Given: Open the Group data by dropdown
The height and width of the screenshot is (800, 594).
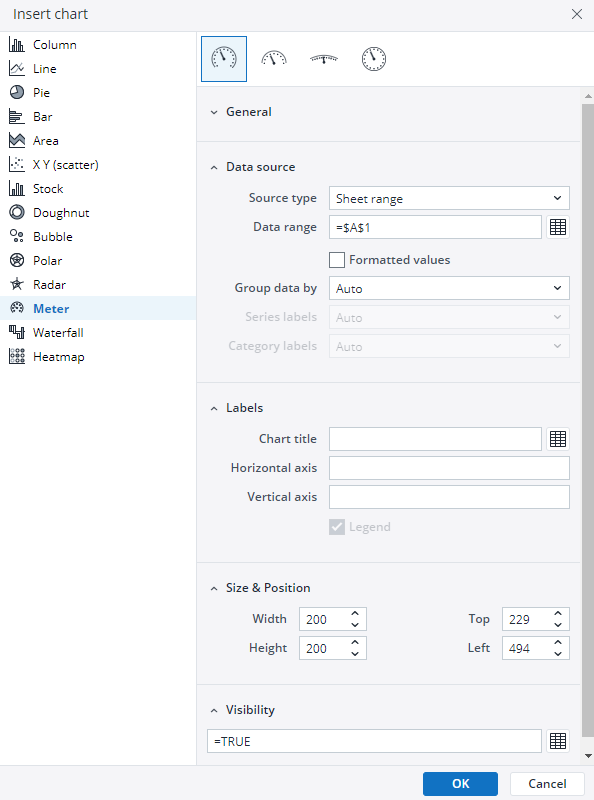Looking at the screenshot, I should (x=449, y=288).
